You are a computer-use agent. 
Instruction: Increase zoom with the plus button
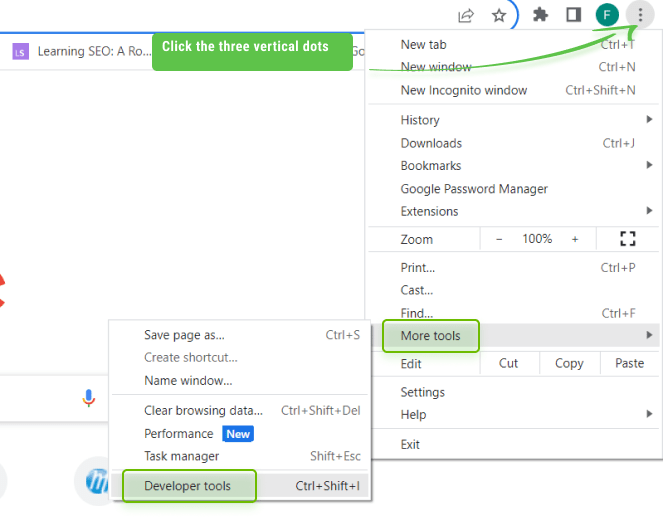point(575,239)
